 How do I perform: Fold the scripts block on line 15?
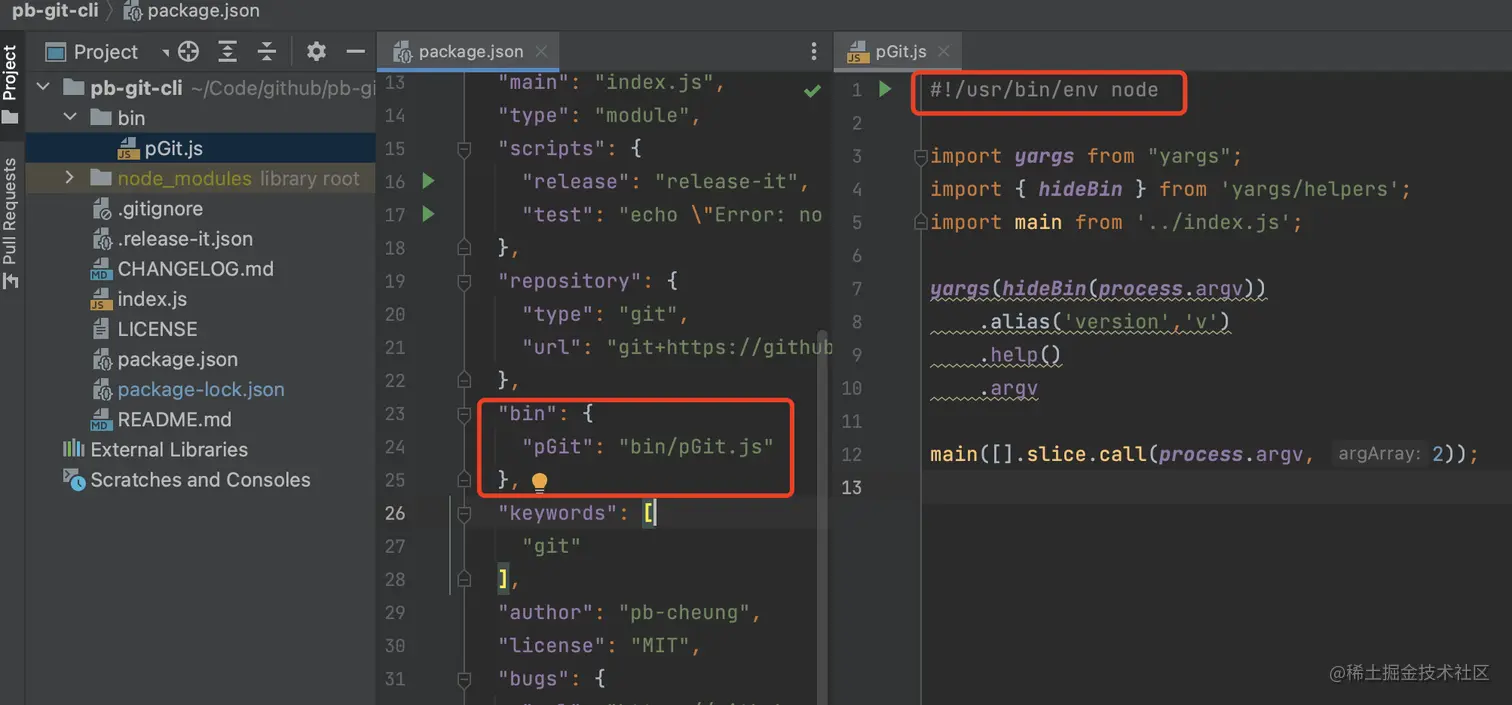click(x=464, y=149)
